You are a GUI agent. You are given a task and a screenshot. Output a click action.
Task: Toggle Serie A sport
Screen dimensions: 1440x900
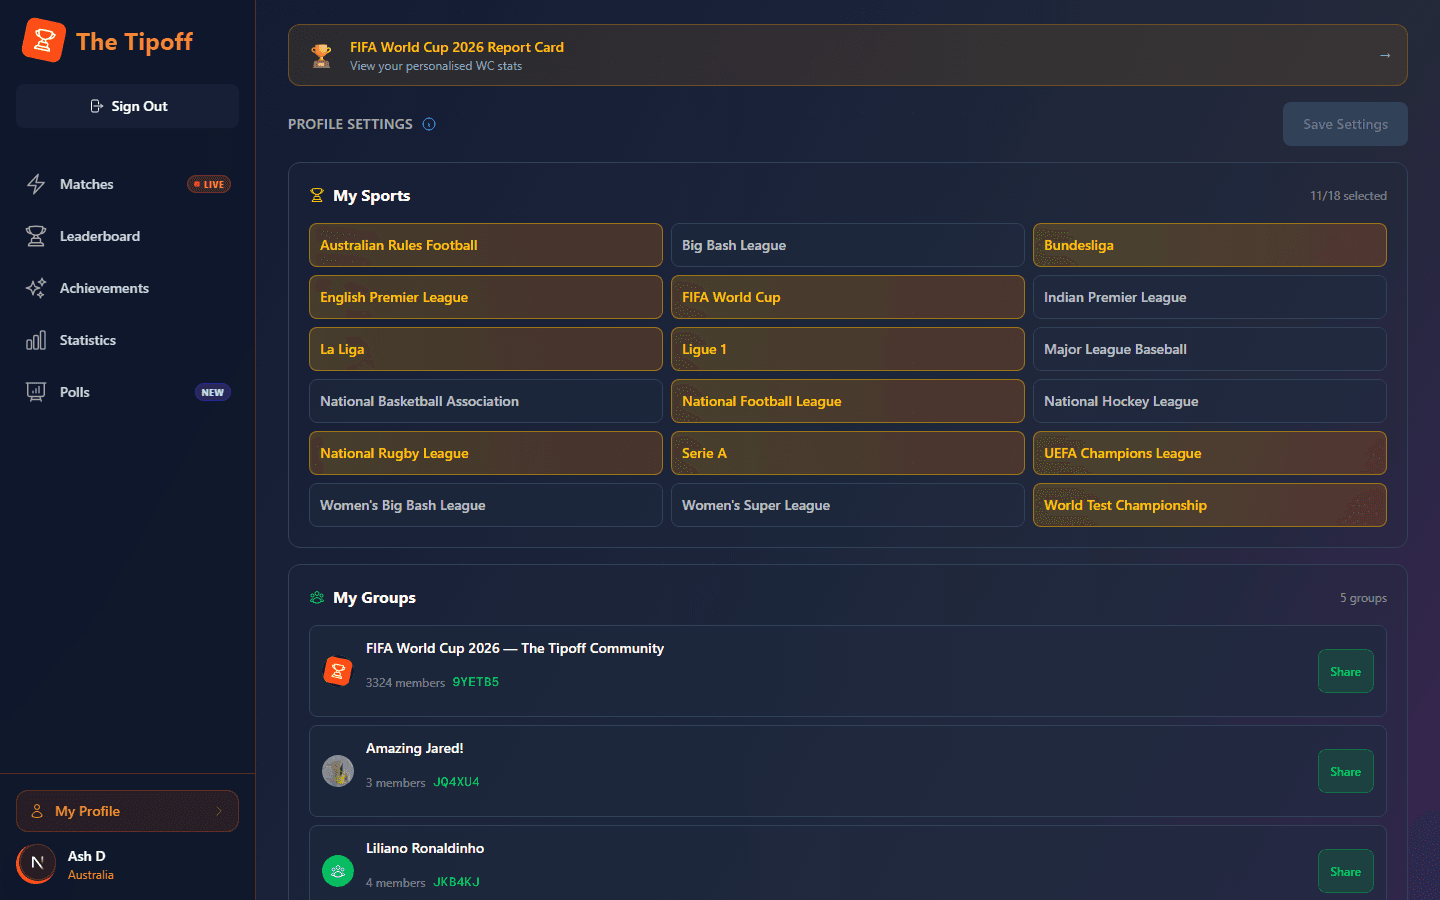[848, 453]
